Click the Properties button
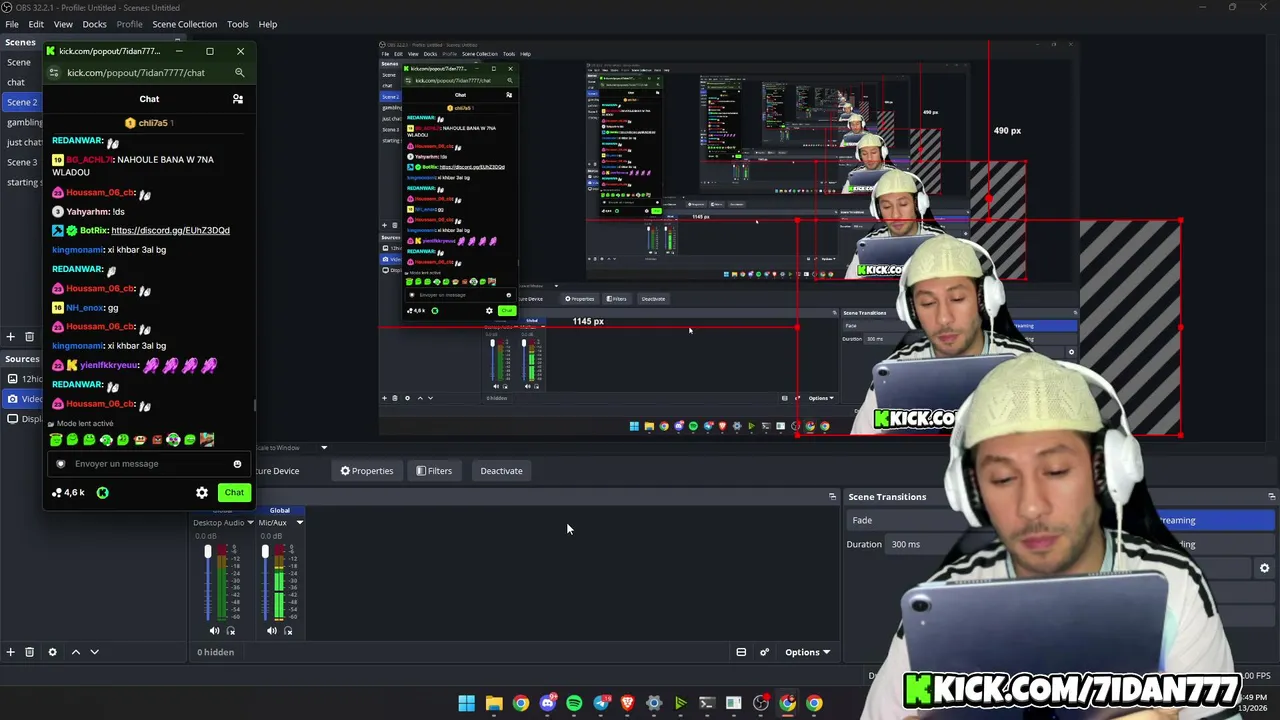Viewport: 1280px width, 720px height. [x=367, y=471]
